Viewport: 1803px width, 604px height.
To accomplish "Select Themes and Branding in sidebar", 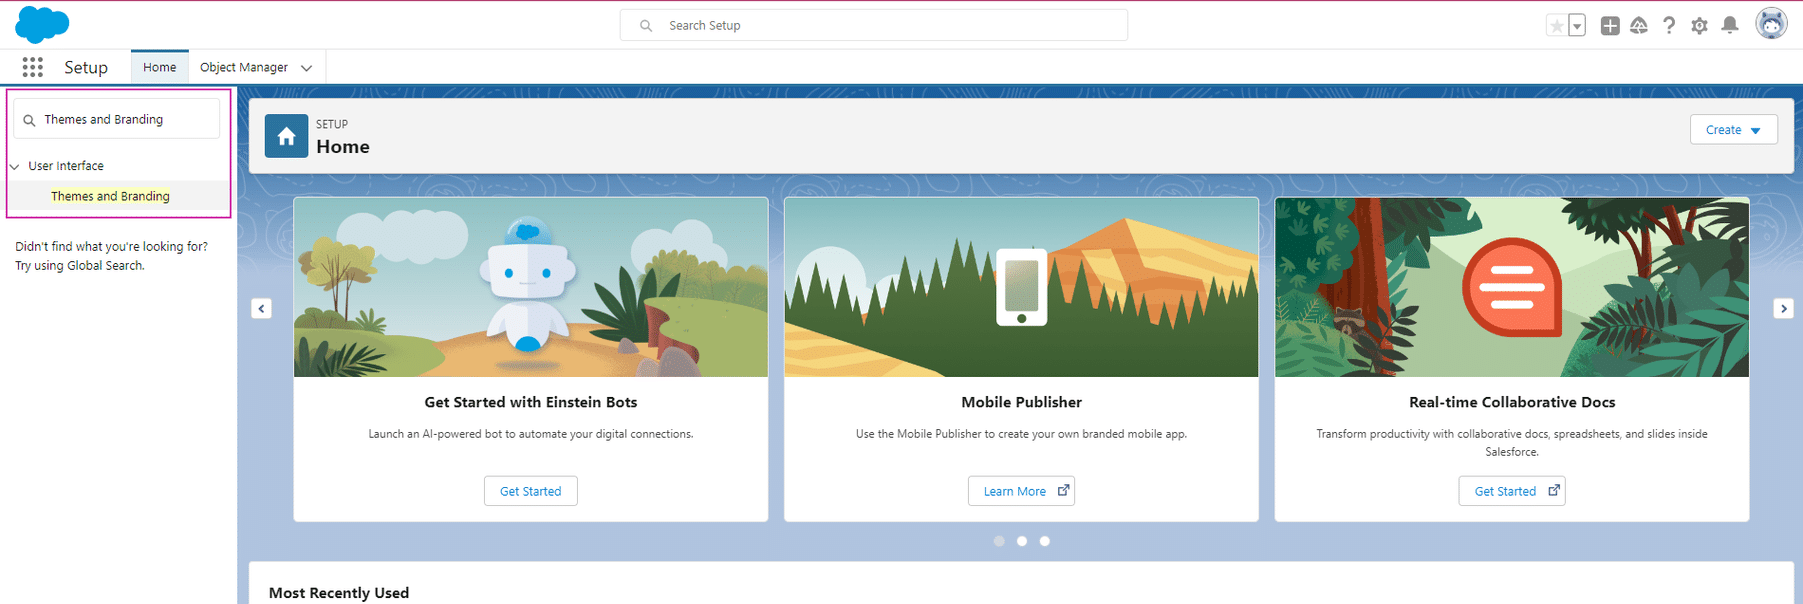I will tap(110, 196).
